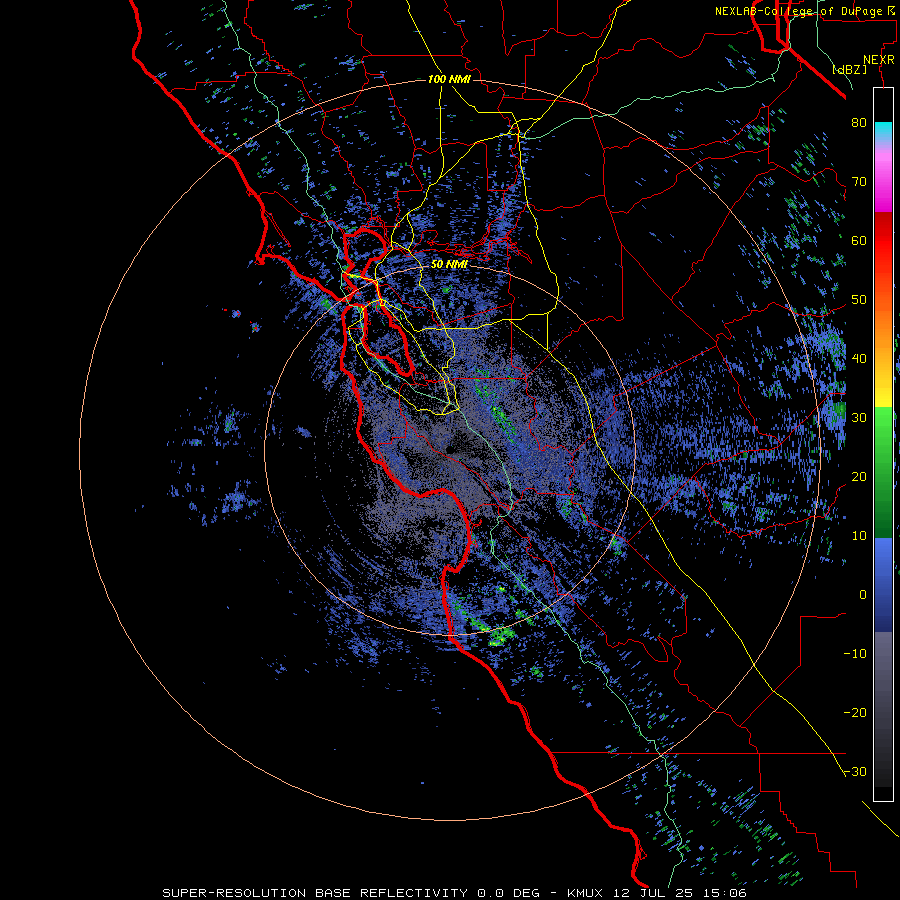Click the -20 dBZ scale label

point(855,713)
